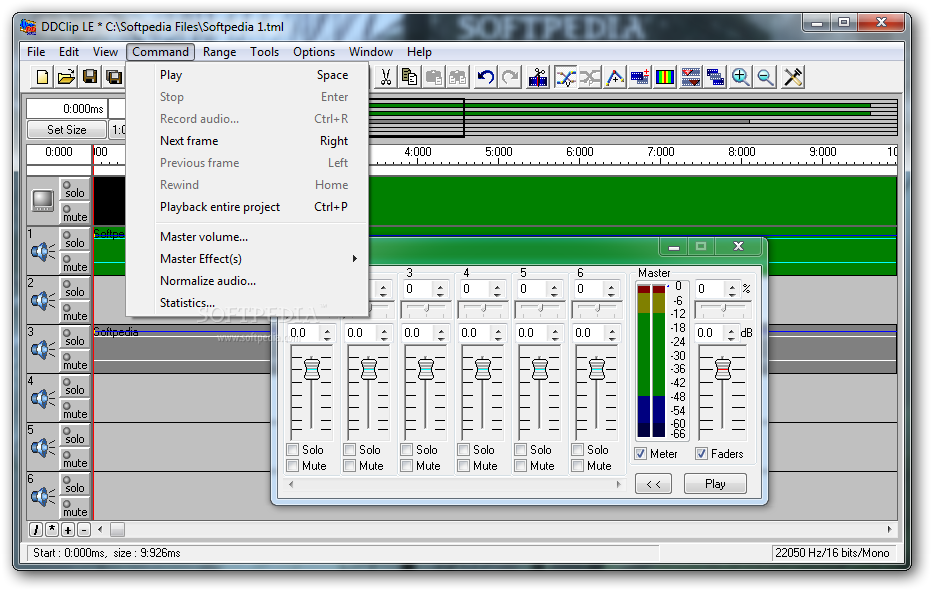The width and height of the screenshot is (932, 591).
Task: Toggle solo on the video track
Action: tap(74, 189)
